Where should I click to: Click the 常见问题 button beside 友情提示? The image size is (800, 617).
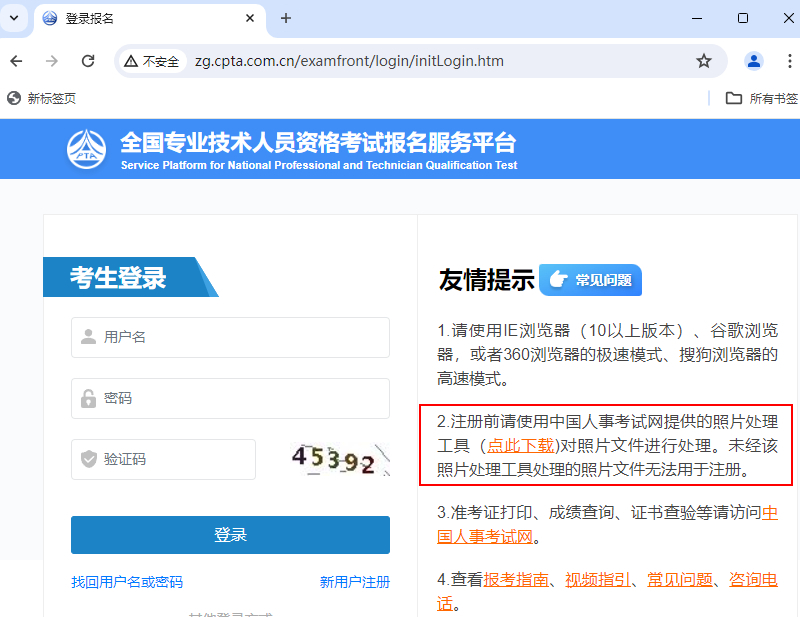click(x=590, y=280)
